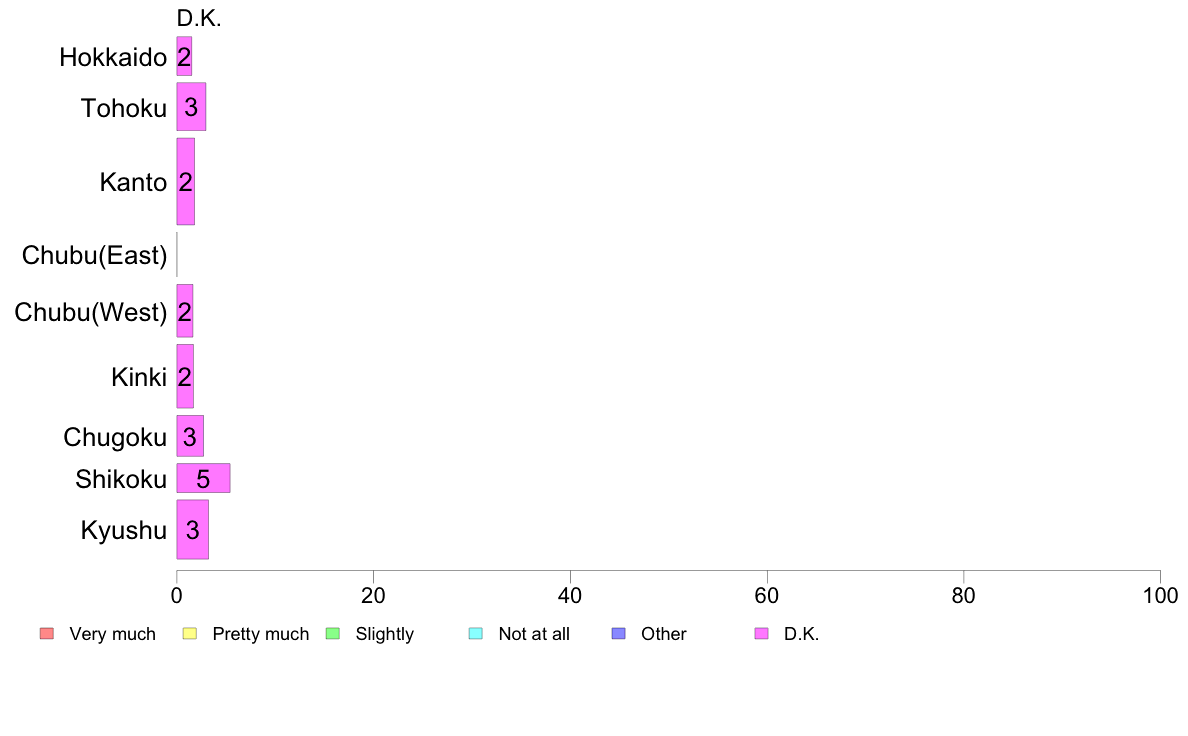
Task: Click the 40 tick on x-axis
Action: pos(570,596)
